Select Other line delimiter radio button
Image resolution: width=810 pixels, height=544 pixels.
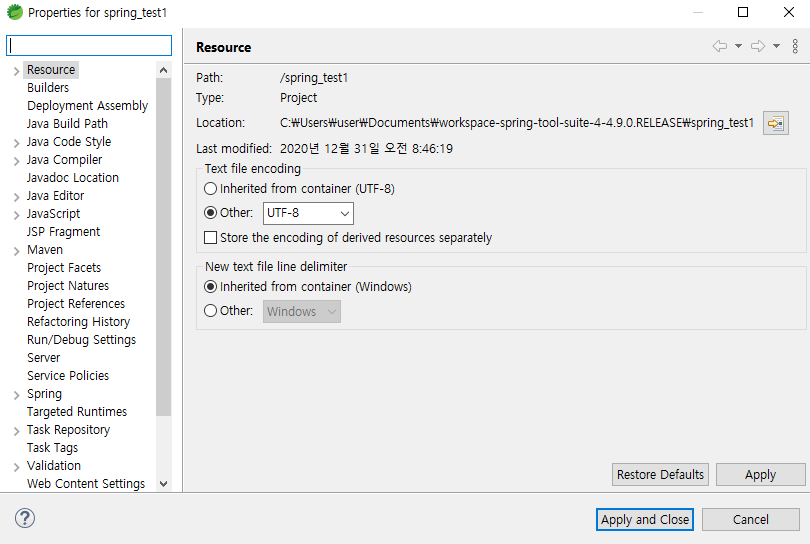tap(210, 310)
